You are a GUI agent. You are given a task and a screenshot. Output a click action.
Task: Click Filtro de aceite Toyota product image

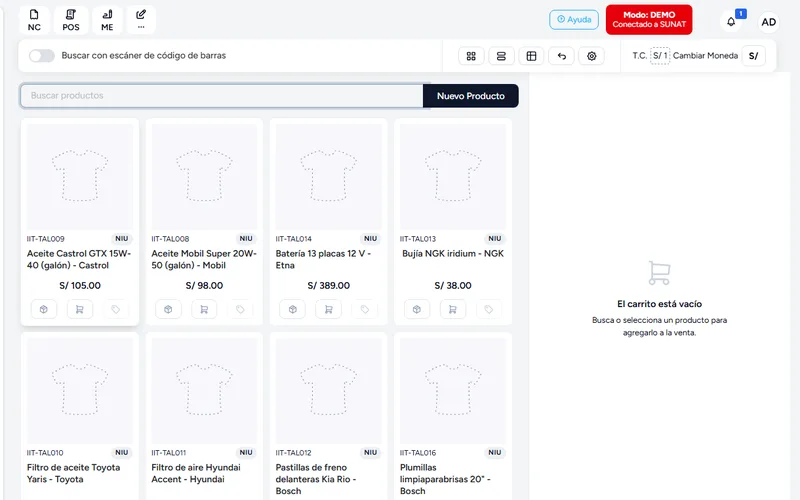tap(80, 391)
